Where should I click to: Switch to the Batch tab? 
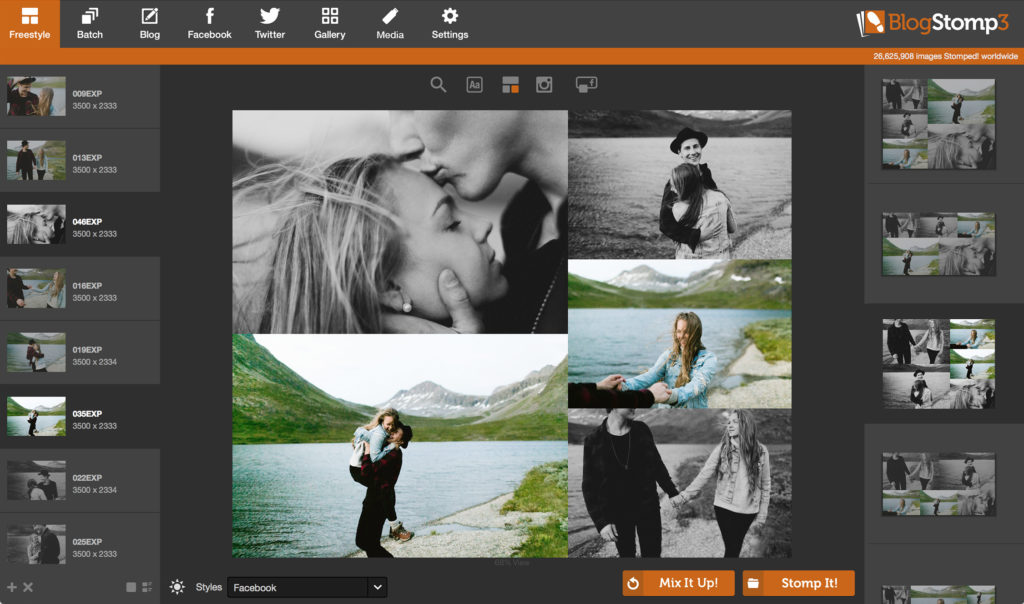point(90,23)
